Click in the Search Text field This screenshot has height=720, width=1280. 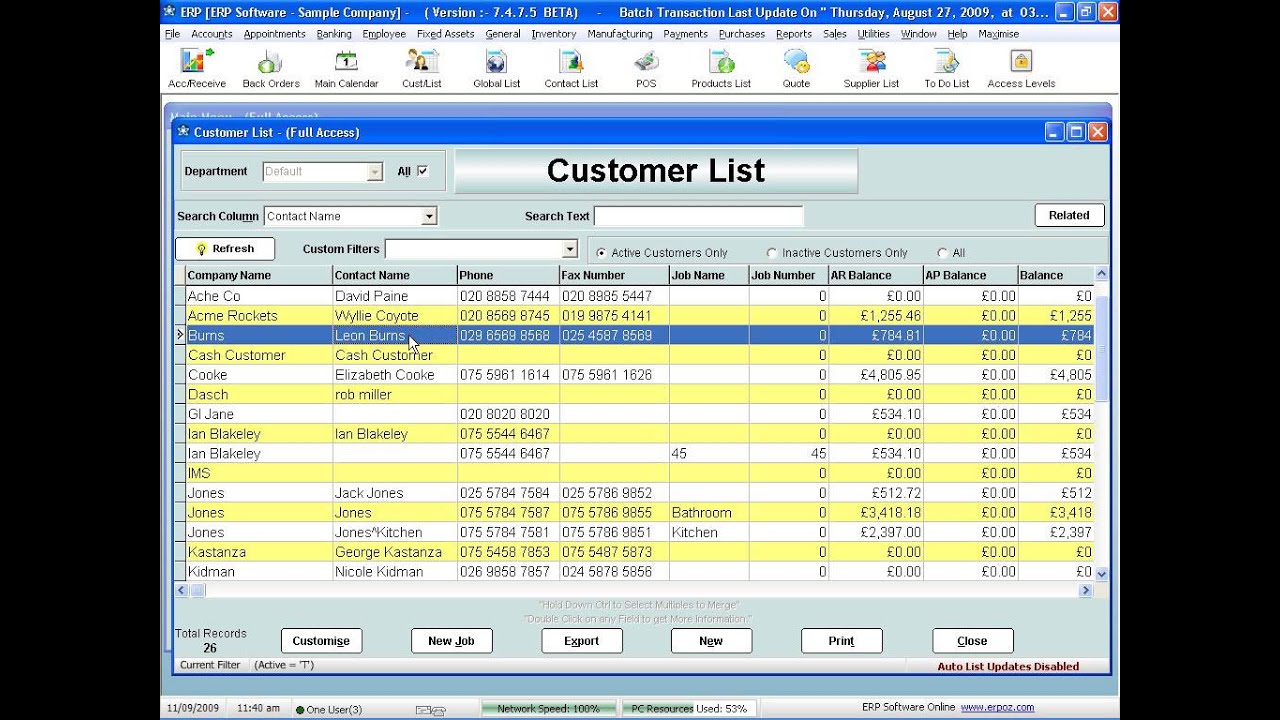[x=698, y=216]
